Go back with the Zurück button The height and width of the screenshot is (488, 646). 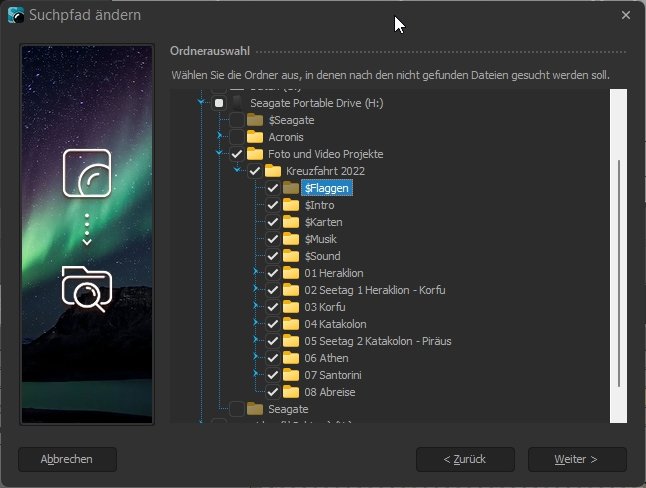464,459
